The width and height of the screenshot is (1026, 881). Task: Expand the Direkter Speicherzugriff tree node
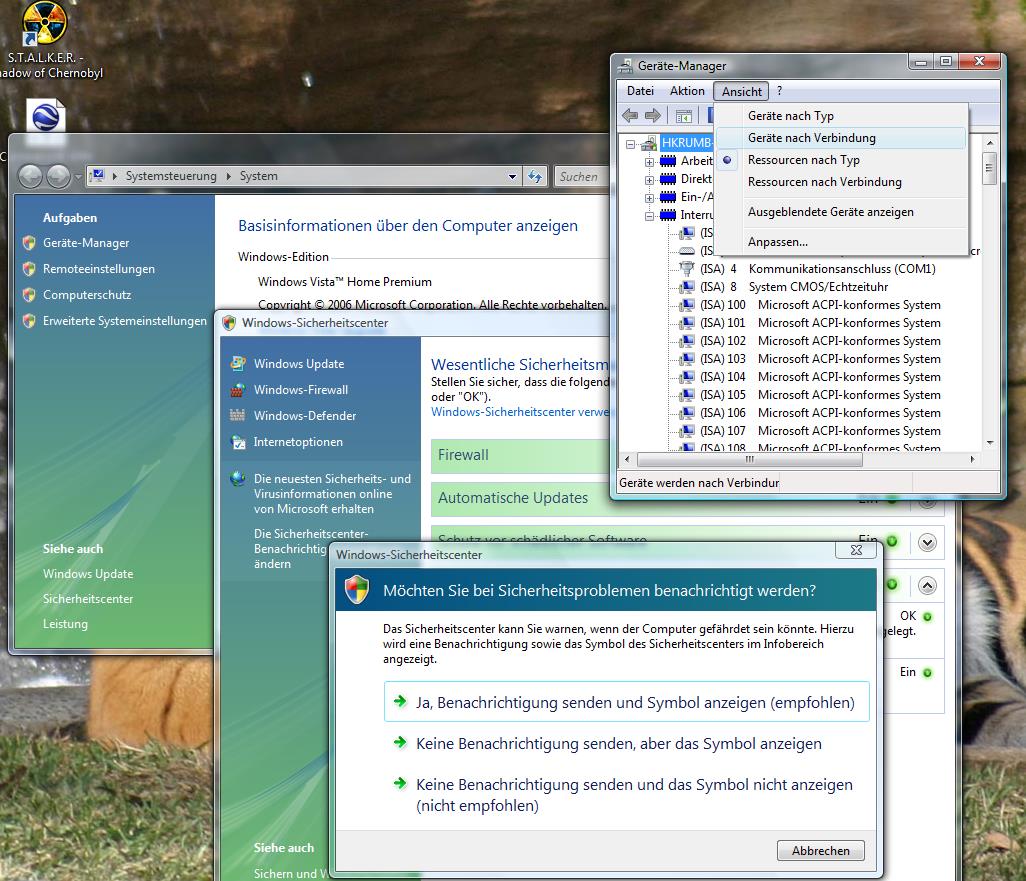(x=649, y=180)
